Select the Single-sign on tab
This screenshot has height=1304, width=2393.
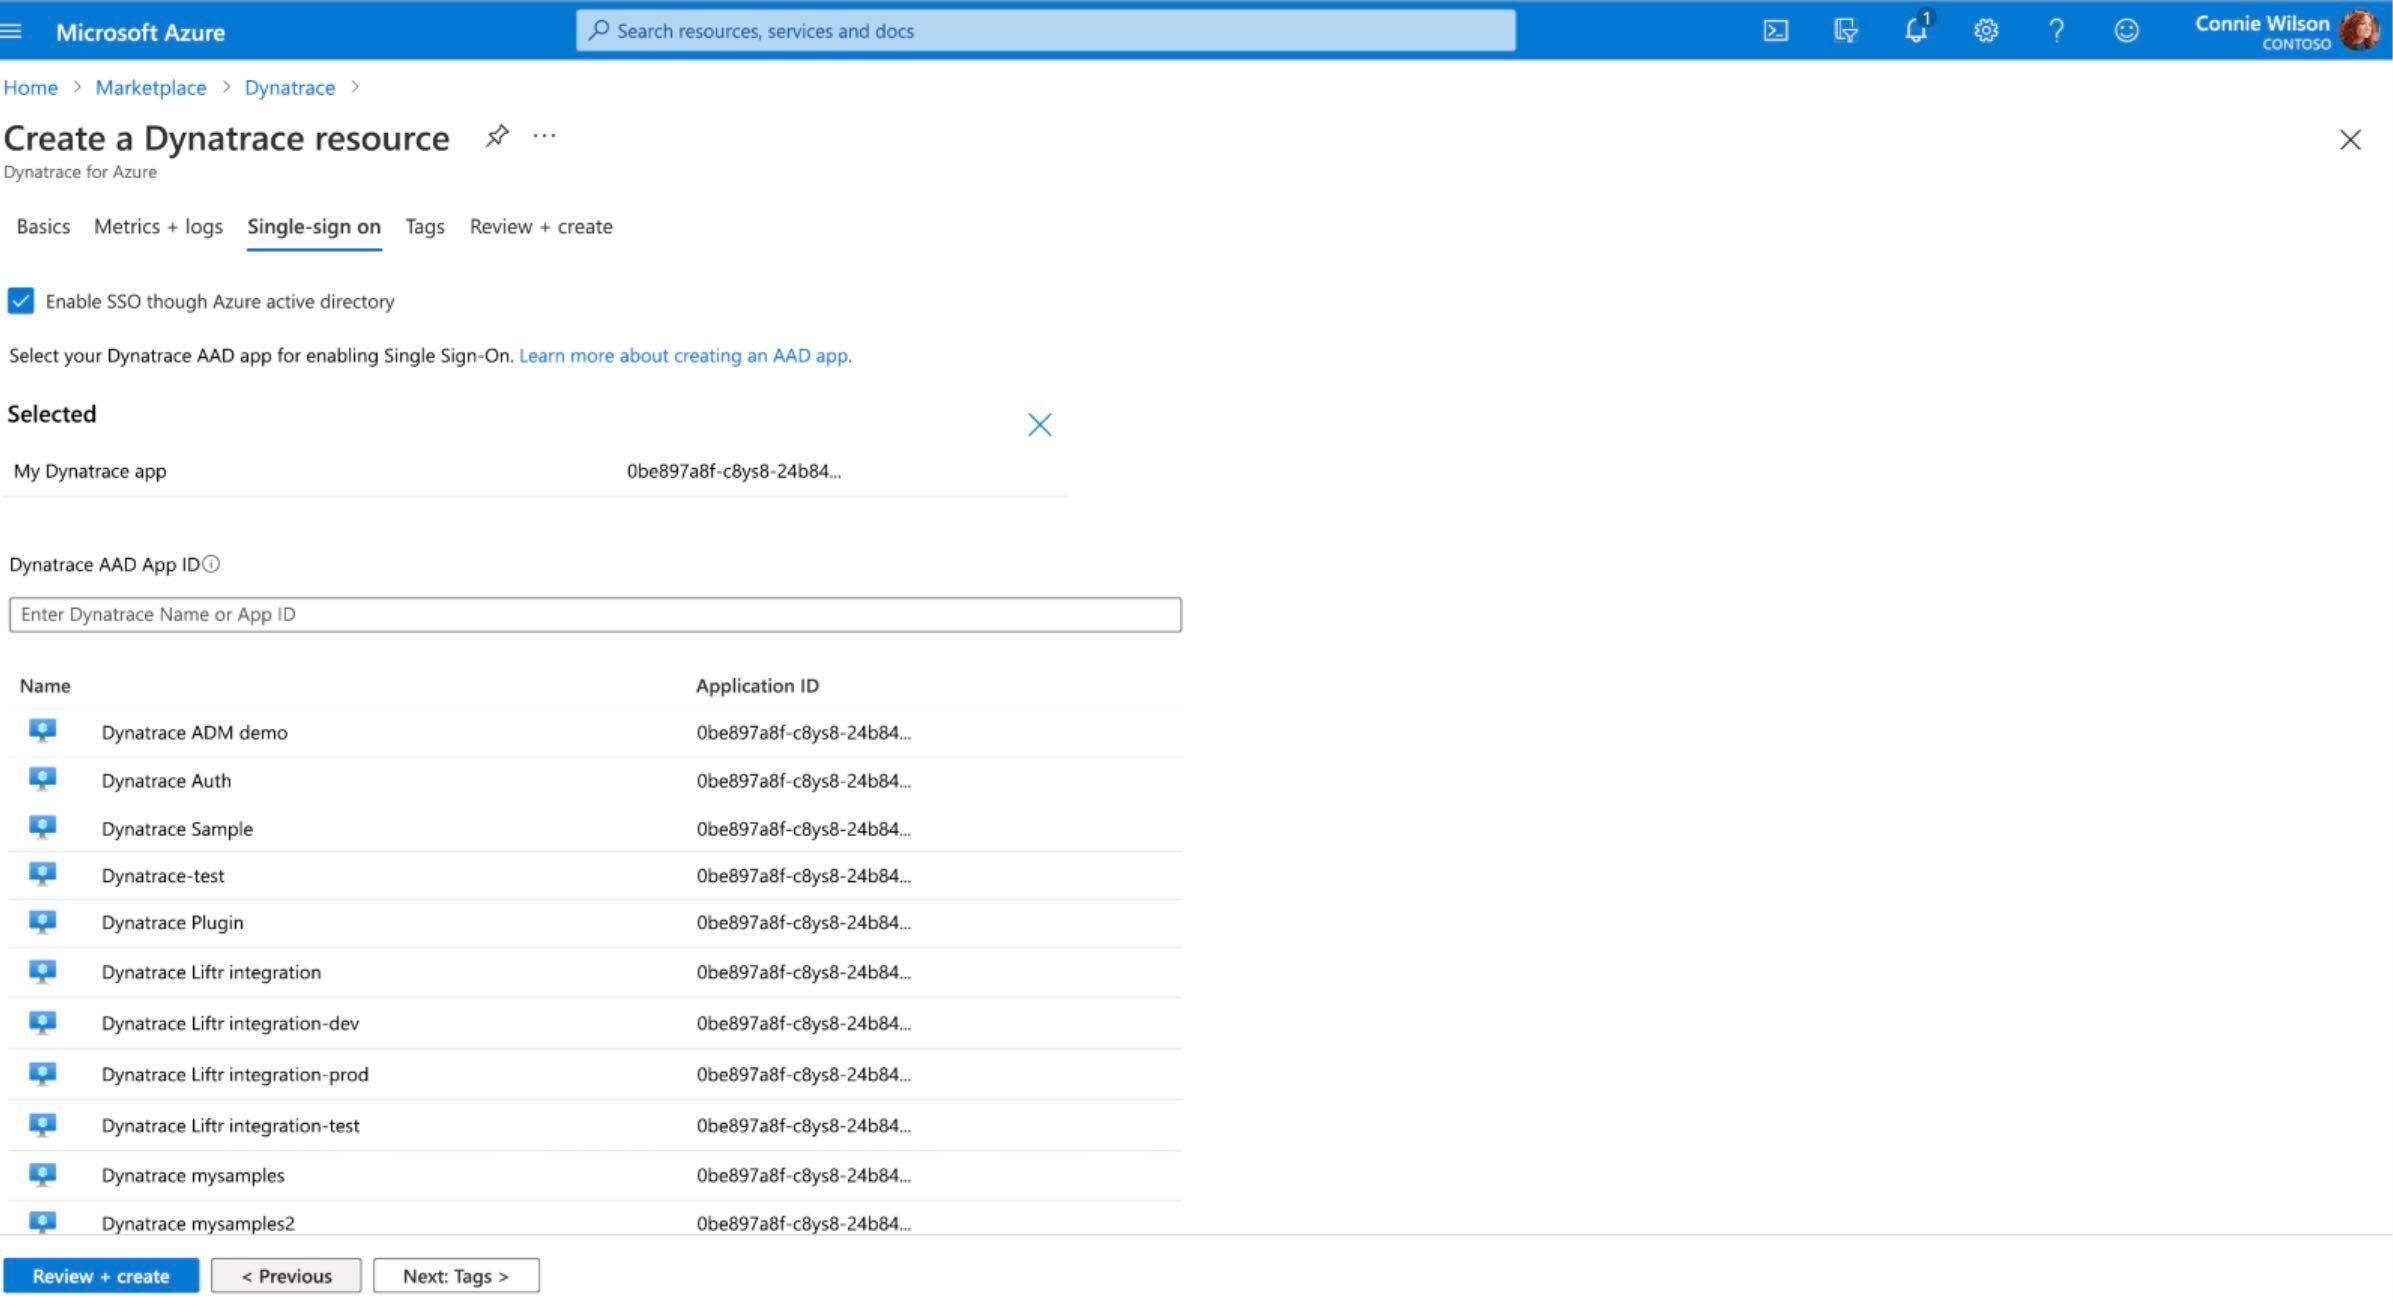coord(314,227)
